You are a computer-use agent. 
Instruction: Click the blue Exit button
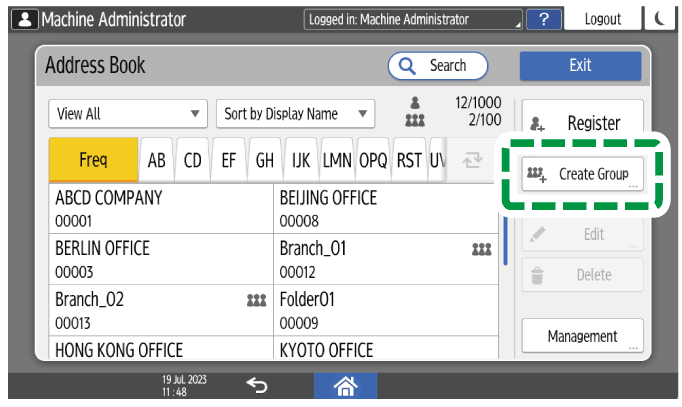coord(580,66)
